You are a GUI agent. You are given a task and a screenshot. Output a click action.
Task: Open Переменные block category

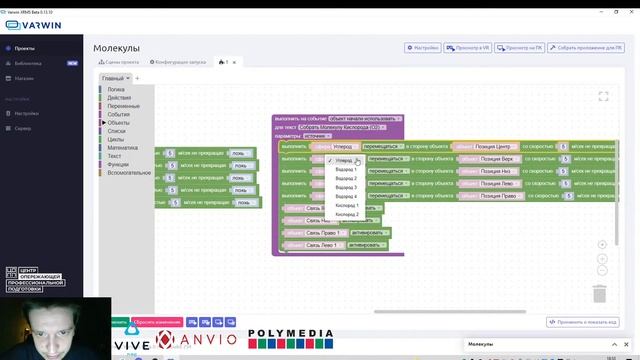[123, 106]
